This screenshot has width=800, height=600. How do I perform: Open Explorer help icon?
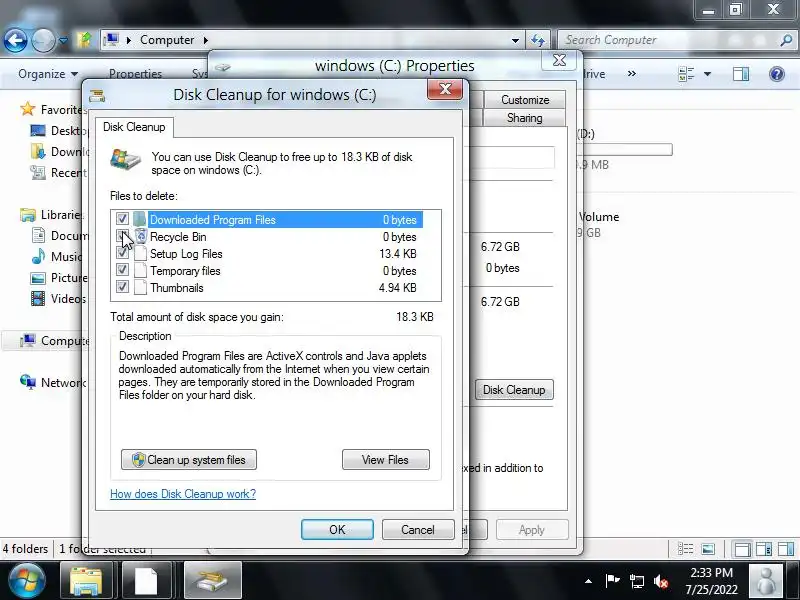pos(777,74)
